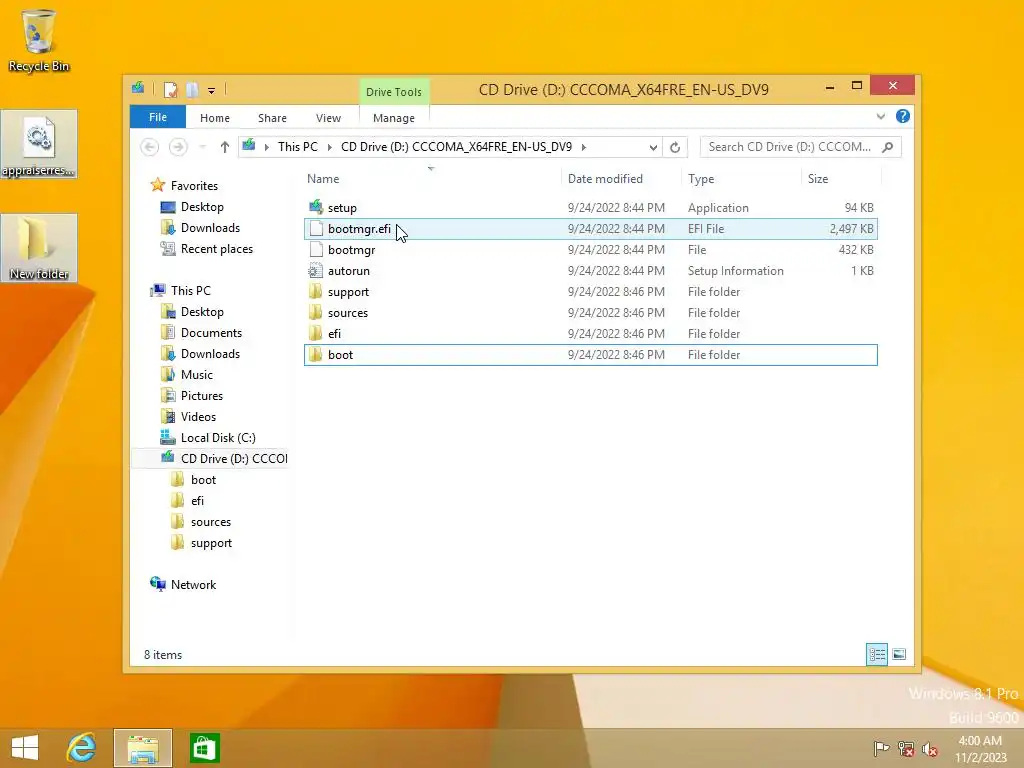Switch to the Home ribbon tab

pyautogui.click(x=215, y=118)
